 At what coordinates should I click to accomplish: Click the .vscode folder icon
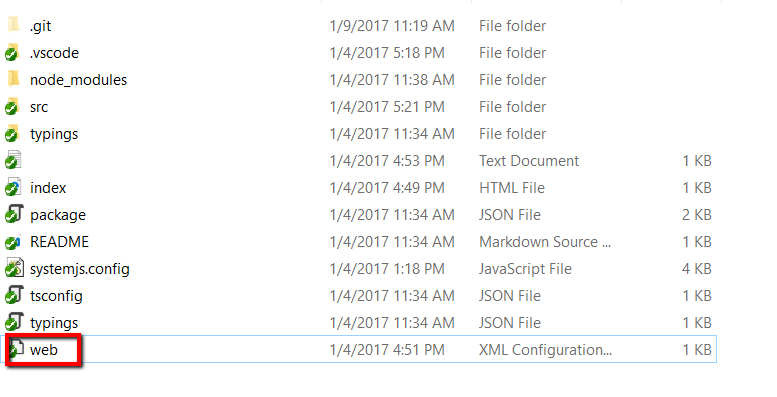coord(13,52)
